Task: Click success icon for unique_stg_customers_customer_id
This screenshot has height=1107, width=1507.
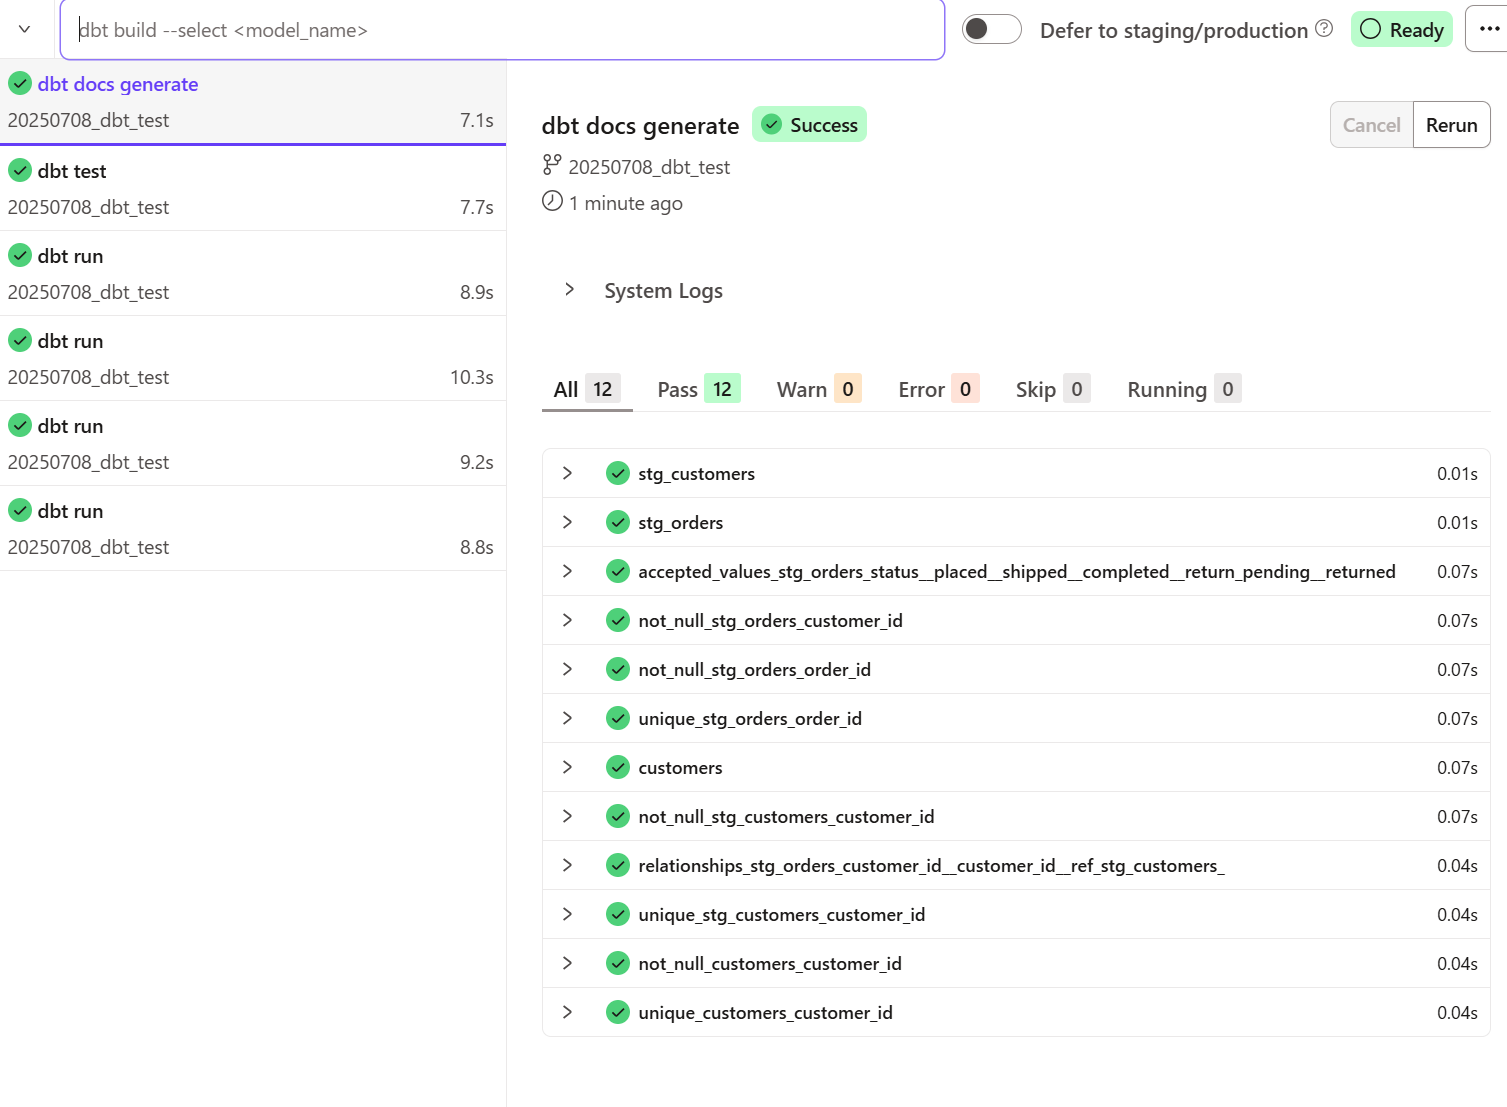Action: [618, 914]
